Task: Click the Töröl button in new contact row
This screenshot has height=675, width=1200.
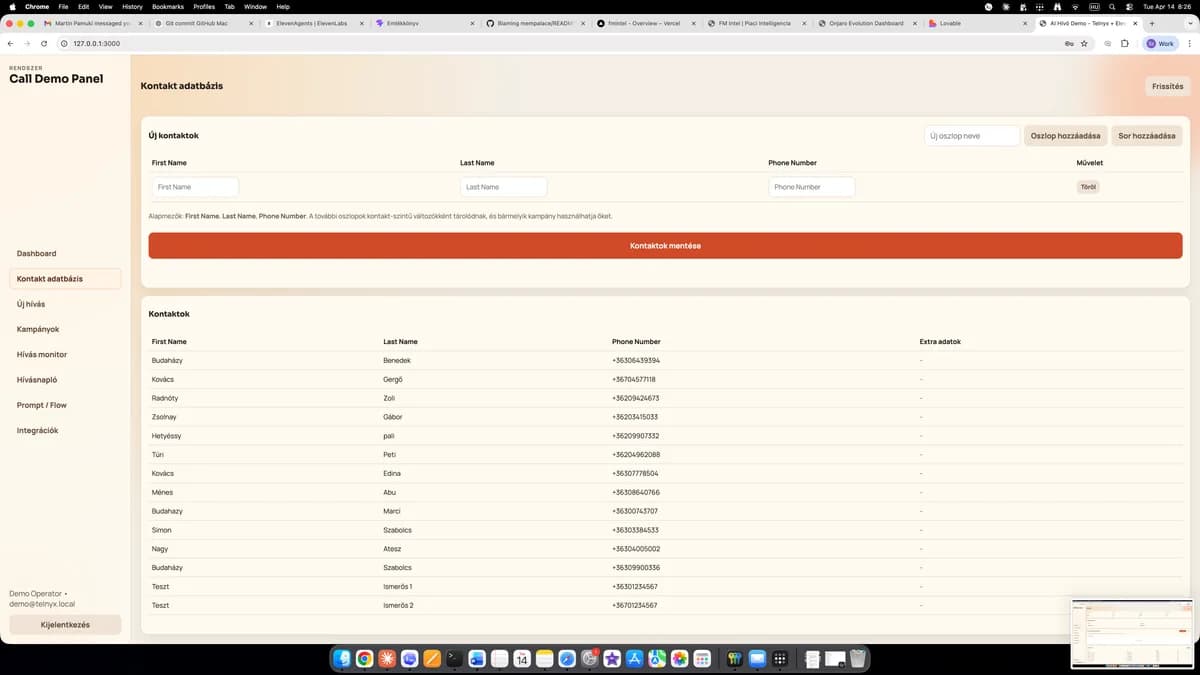Action: pyautogui.click(x=1088, y=187)
